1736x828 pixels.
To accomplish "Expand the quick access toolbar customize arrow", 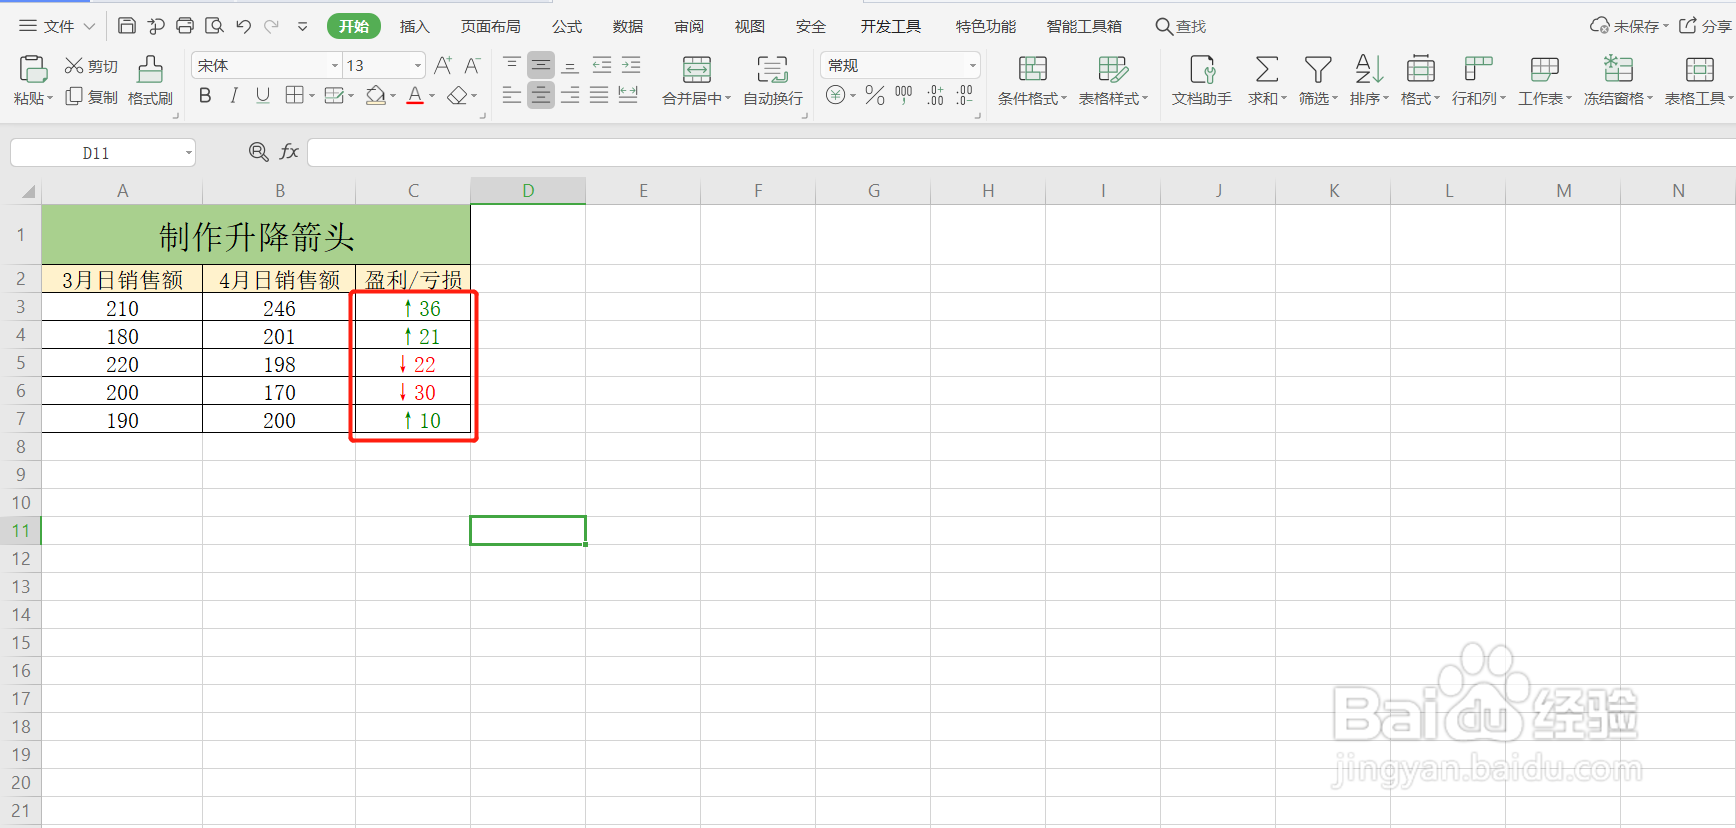I will click(303, 27).
